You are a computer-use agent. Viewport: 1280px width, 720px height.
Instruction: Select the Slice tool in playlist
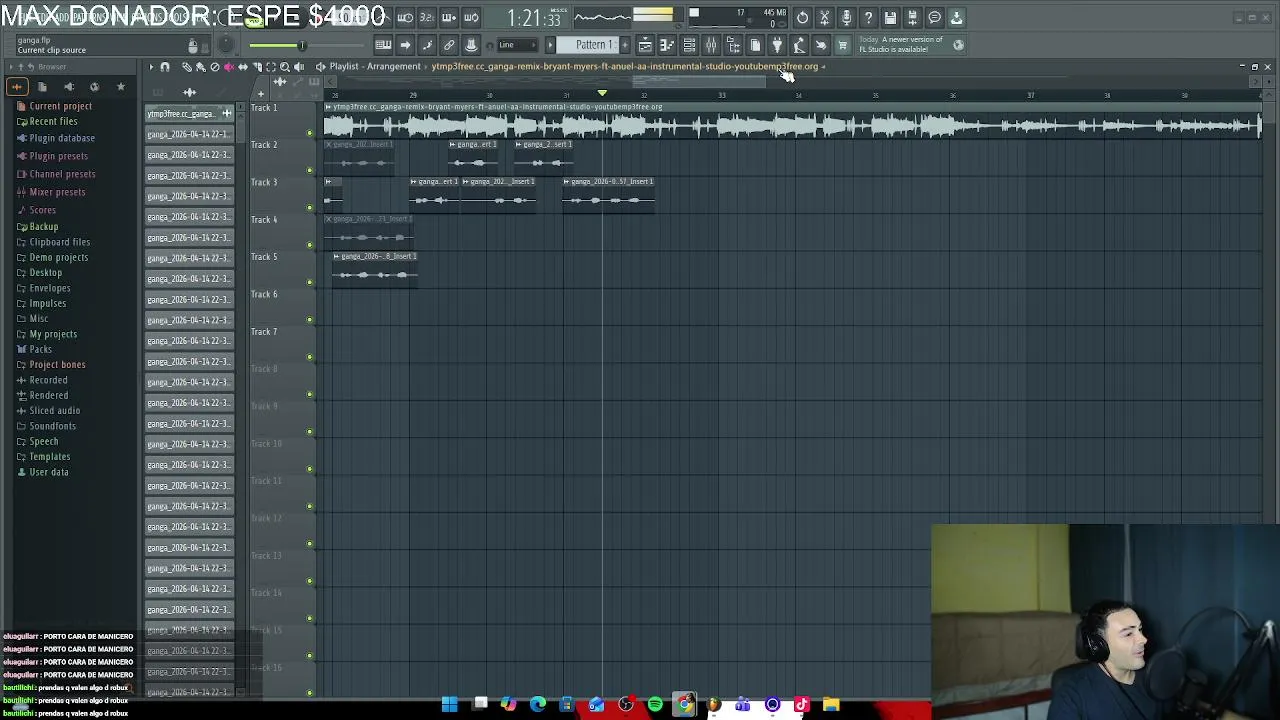click(x=257, y=67)
